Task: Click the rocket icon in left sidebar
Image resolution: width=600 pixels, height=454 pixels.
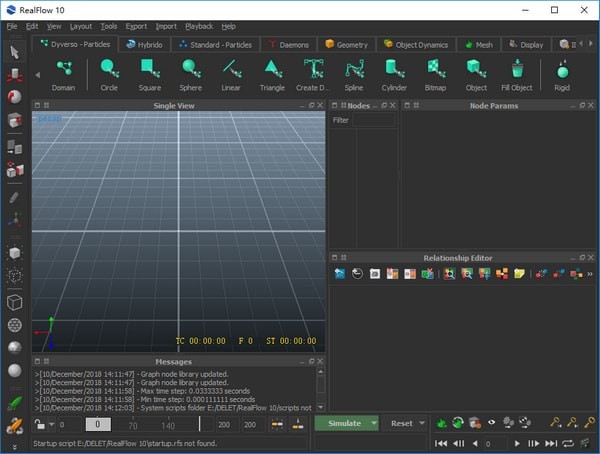Action: pyautogui.click(x=15, y=425)
